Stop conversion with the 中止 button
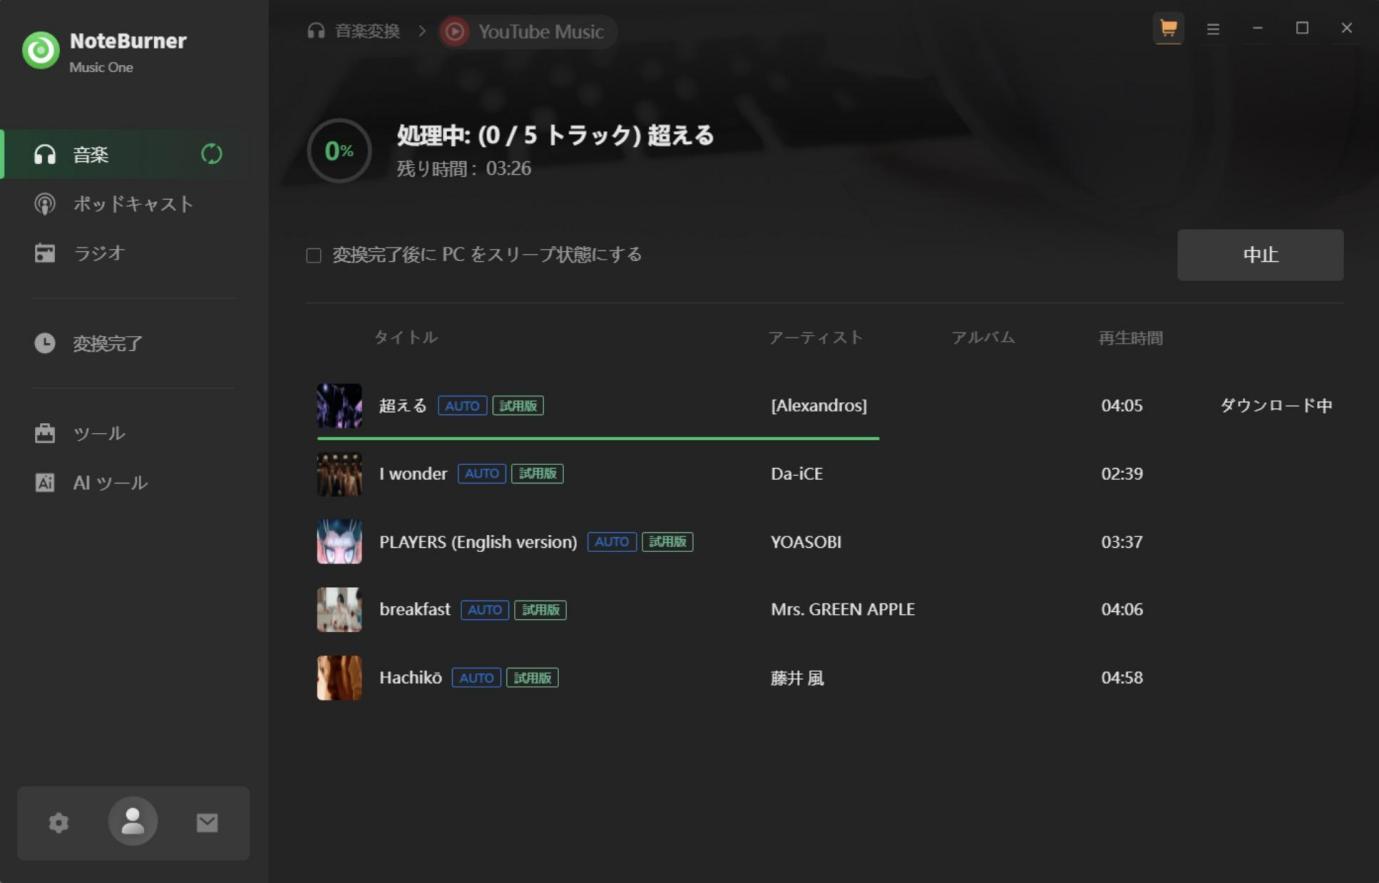The image size is (1379, 883). [x=1260, y=255]
